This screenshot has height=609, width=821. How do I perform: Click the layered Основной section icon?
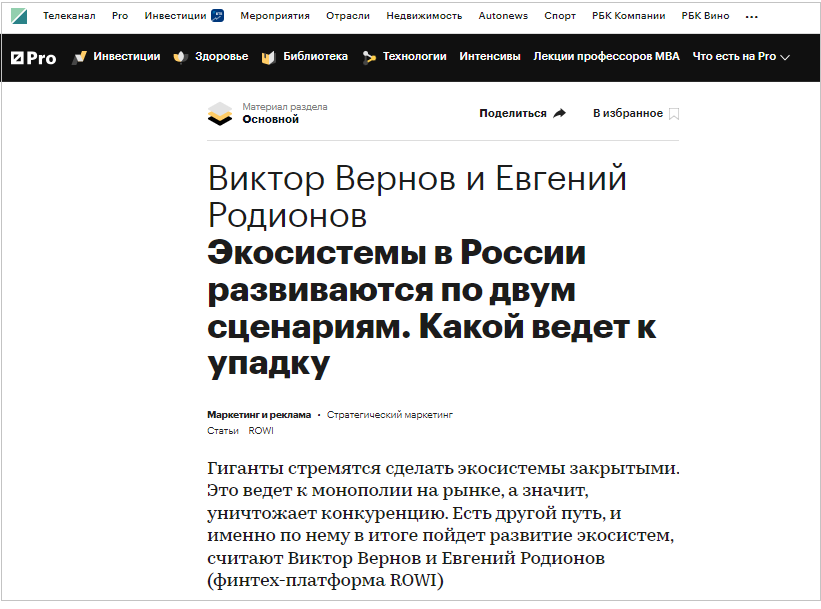pos(220,114)
